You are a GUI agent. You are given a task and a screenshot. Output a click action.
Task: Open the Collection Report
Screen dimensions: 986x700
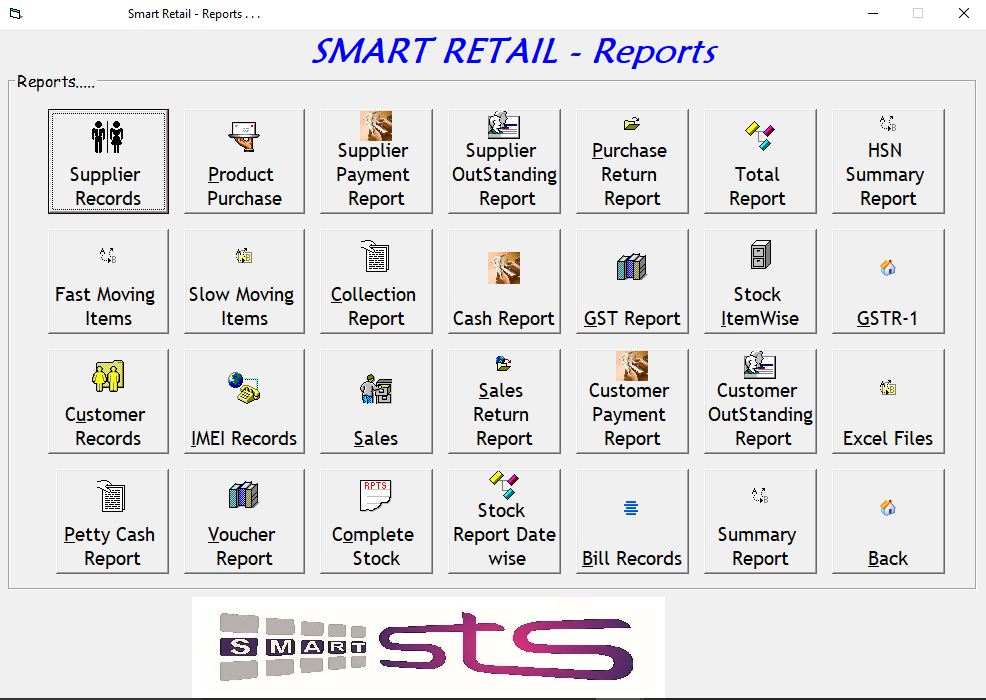click(x=376, y=281)
